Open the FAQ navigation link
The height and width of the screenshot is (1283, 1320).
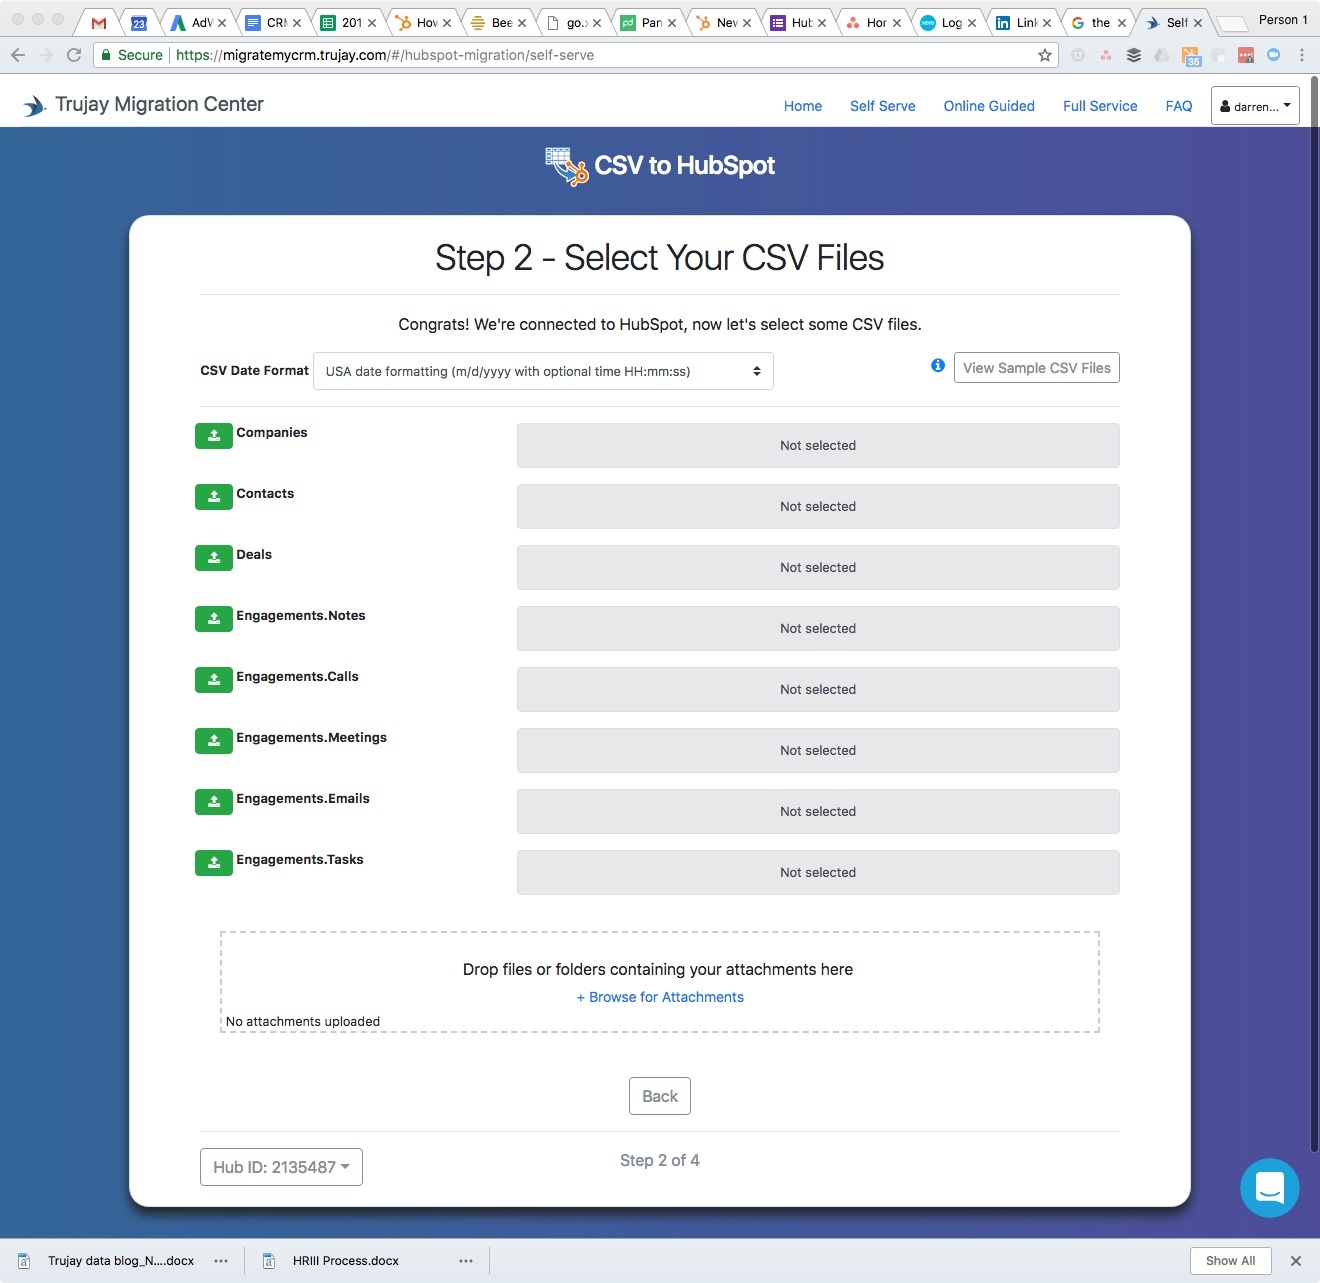click(x=1178, y=106)
